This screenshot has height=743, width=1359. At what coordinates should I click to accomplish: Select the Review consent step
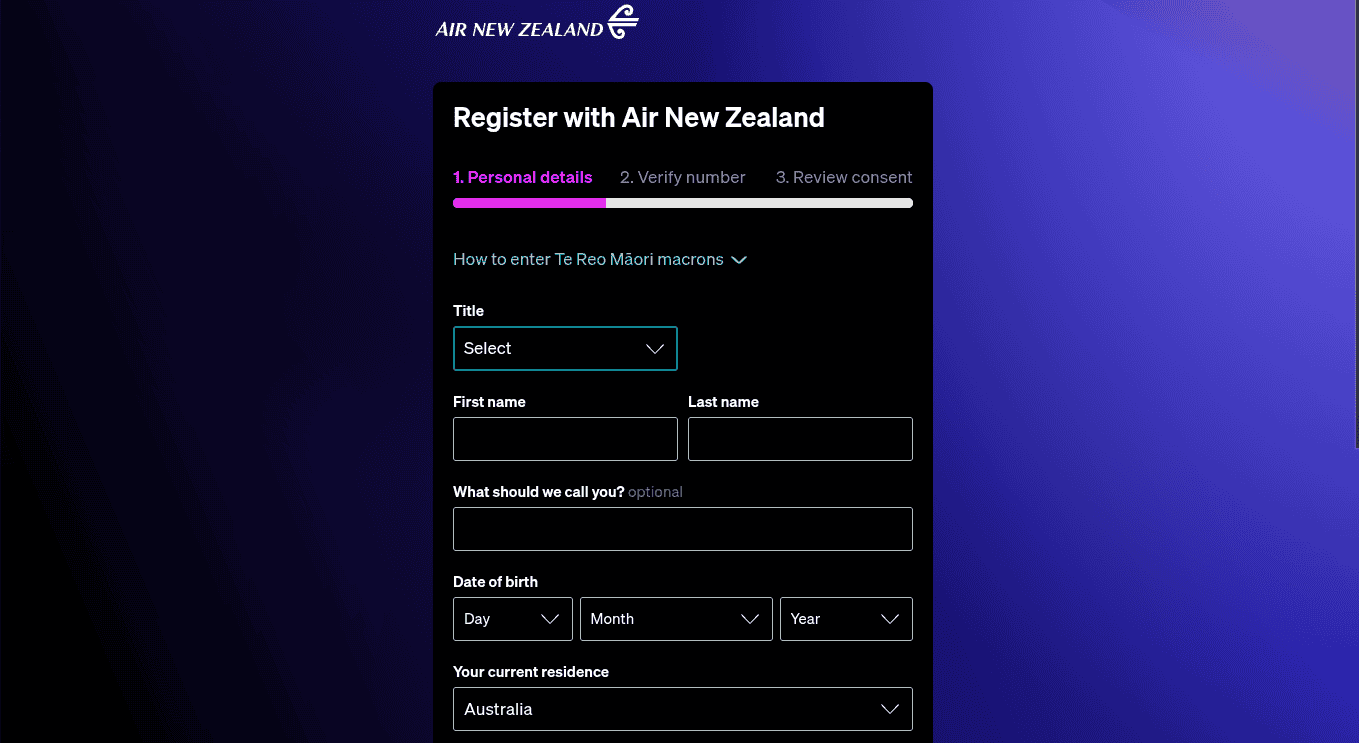pos(844,177)
